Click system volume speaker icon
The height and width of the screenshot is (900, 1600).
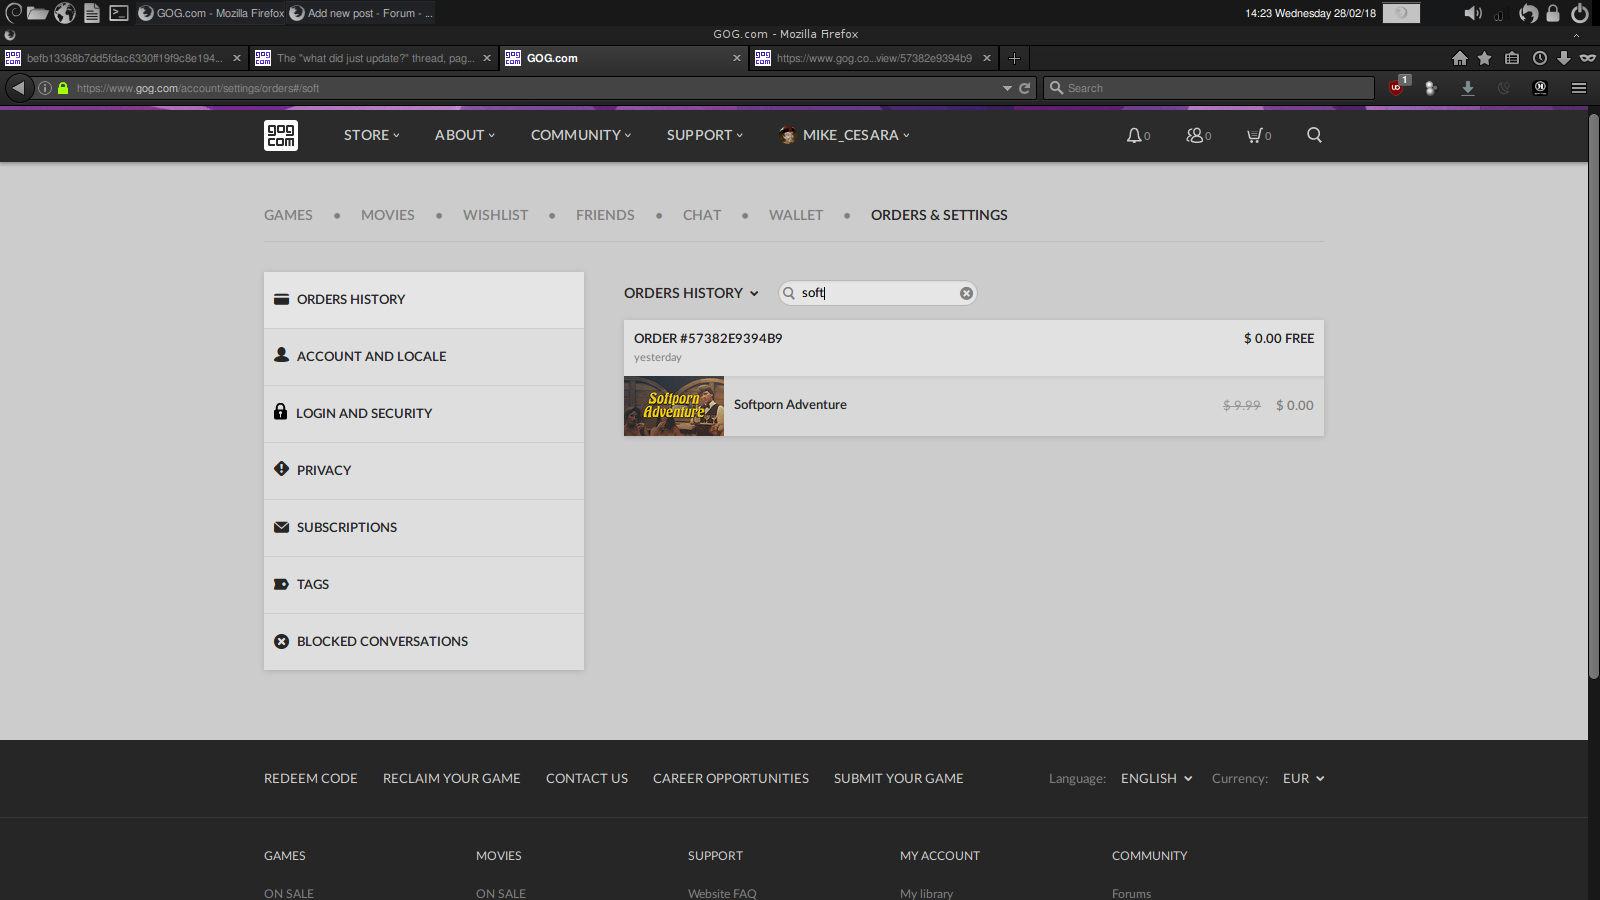(x=1473, y=13)
